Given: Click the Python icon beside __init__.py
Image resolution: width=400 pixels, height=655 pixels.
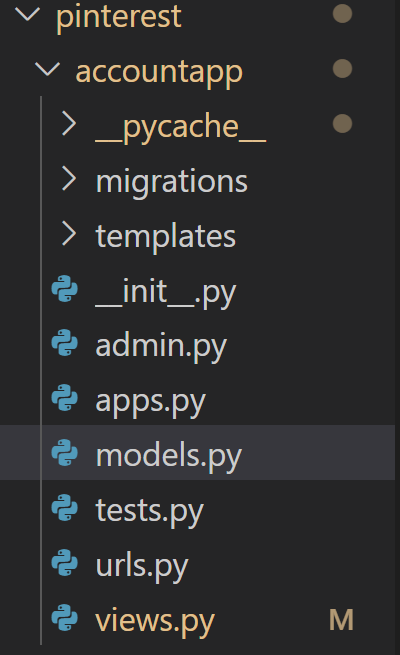Looking at the screenshot, I should click(x=65, y=288).
